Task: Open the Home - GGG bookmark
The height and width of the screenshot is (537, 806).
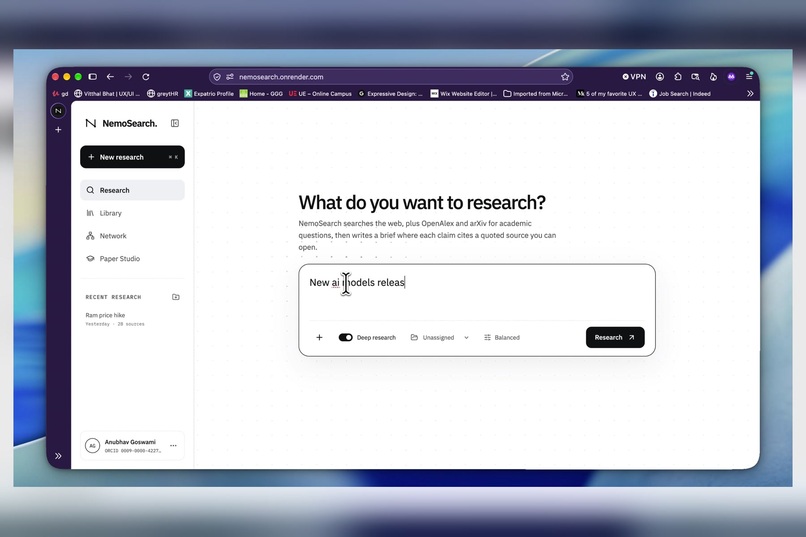Action: 261,94
